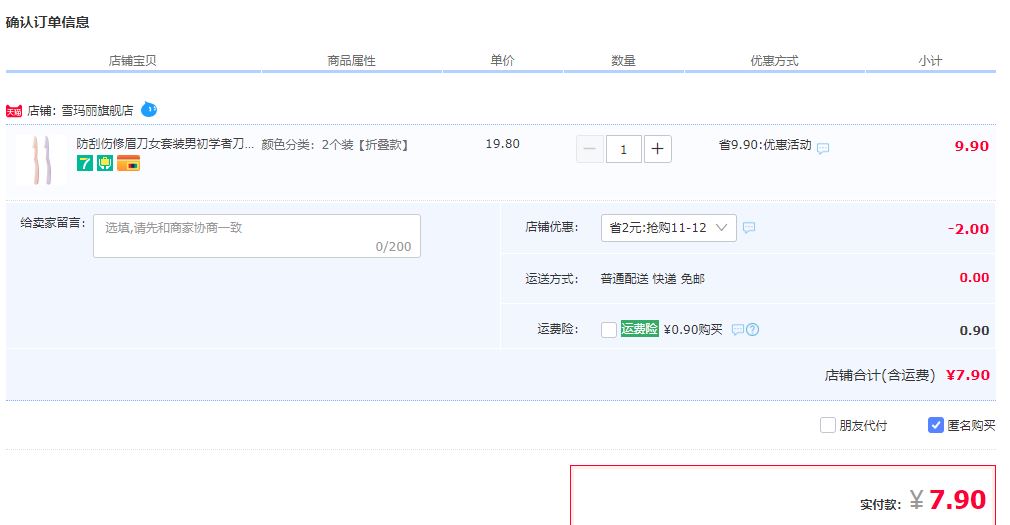Decrease quantity with the minus button

pyautogui.click(x=589, y=149)
